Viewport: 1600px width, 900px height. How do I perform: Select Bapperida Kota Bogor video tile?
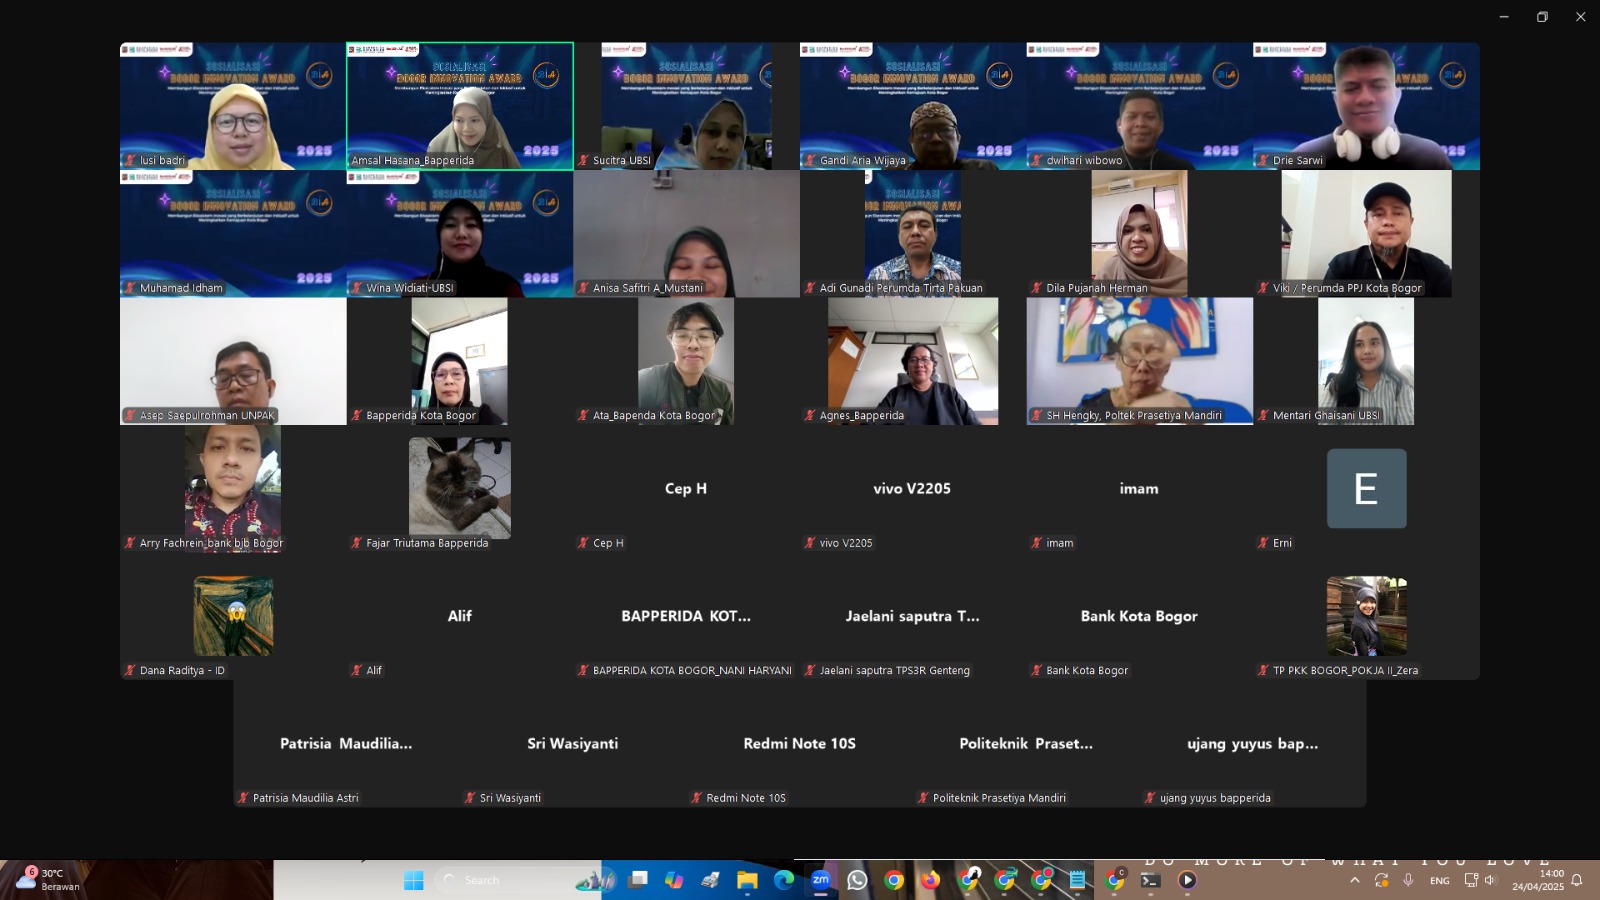[460, 361]
